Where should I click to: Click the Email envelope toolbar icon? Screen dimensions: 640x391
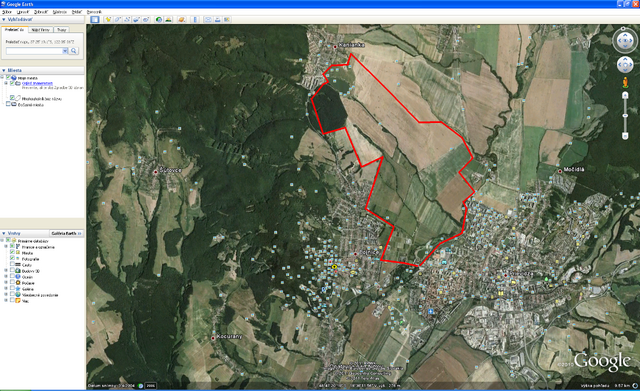(x=208, y=20)
